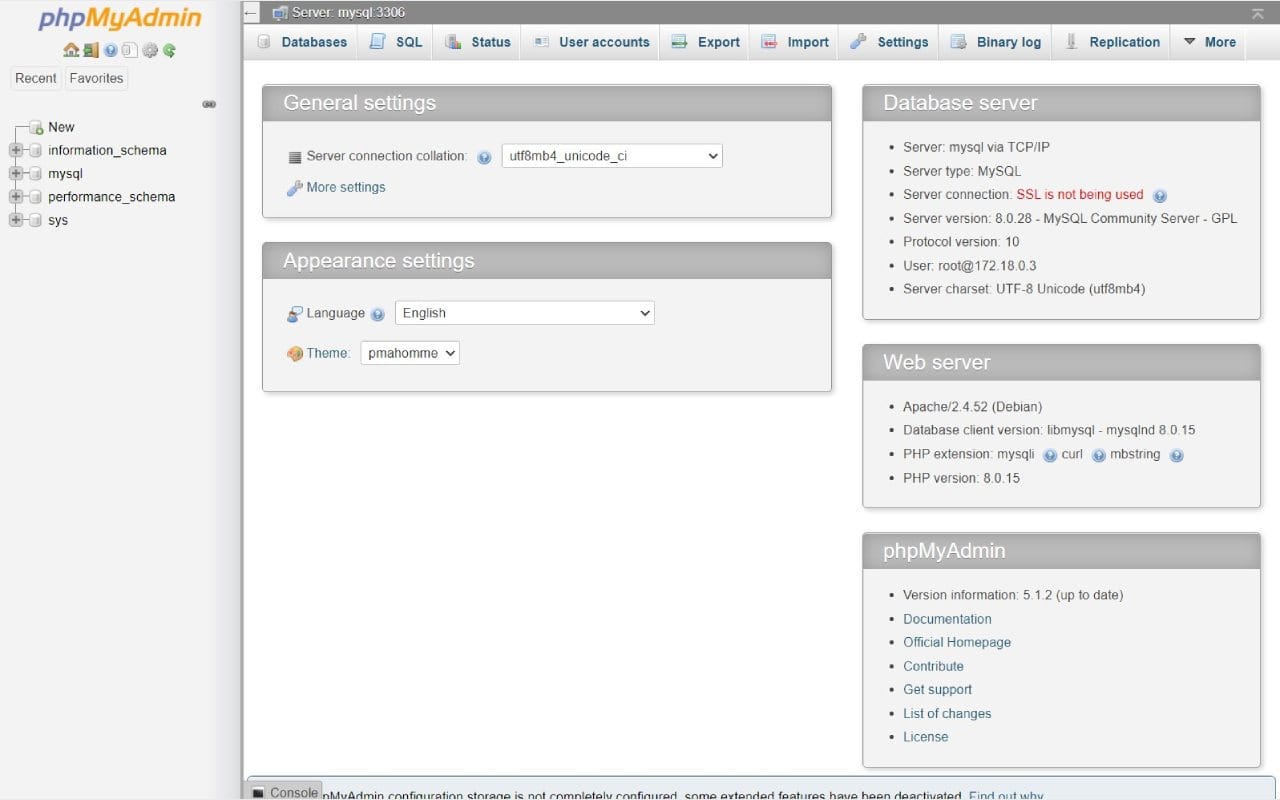Click help icon beside mysqli PHP extension
The height and width of the screenshot is (800, 1280).
1048,455
